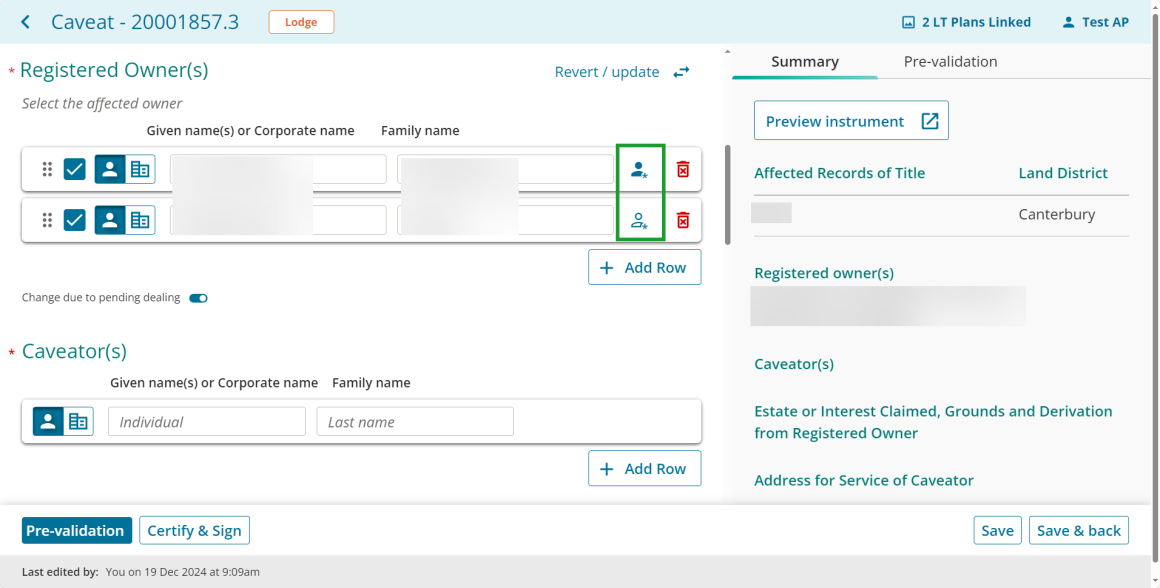Switch to the Pre-validation tab
Viewport: 1160px width, 588px height.
tap(951, 61)
